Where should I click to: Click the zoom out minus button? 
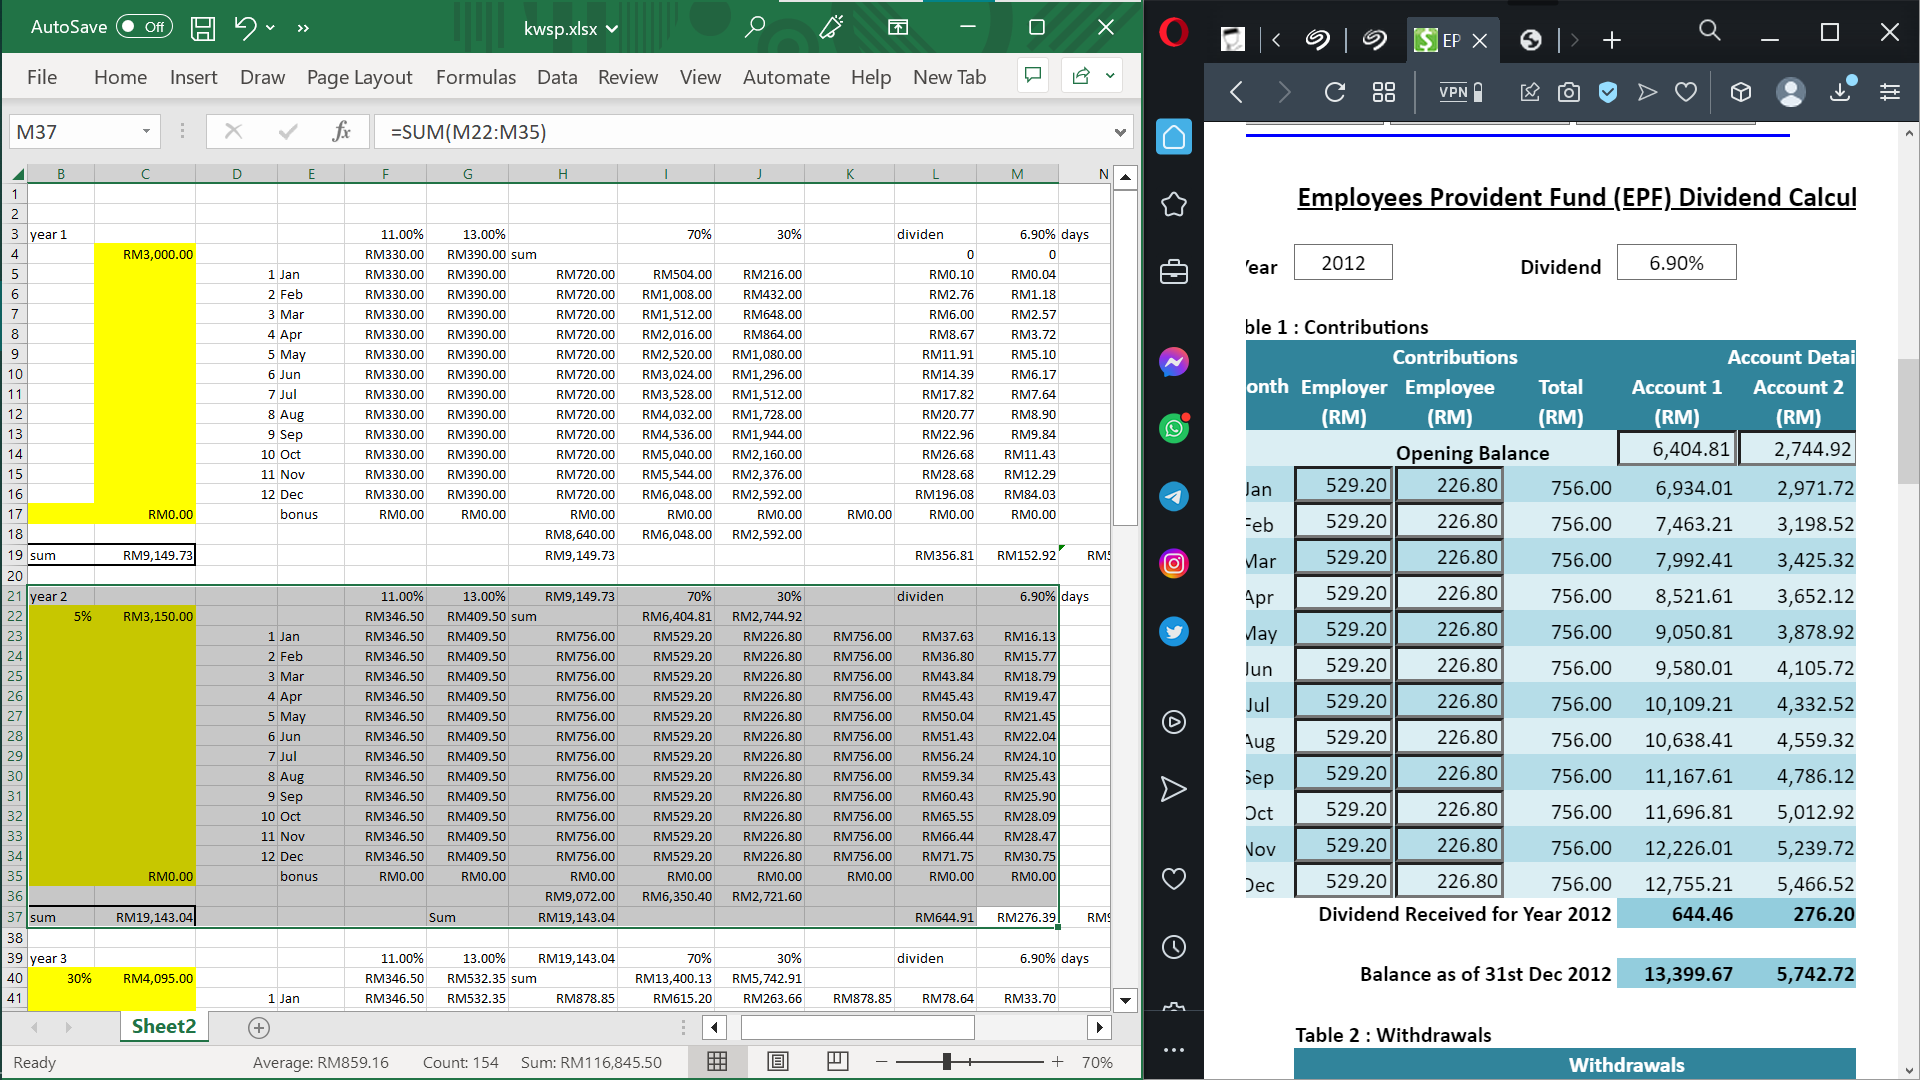[881, 1061]
